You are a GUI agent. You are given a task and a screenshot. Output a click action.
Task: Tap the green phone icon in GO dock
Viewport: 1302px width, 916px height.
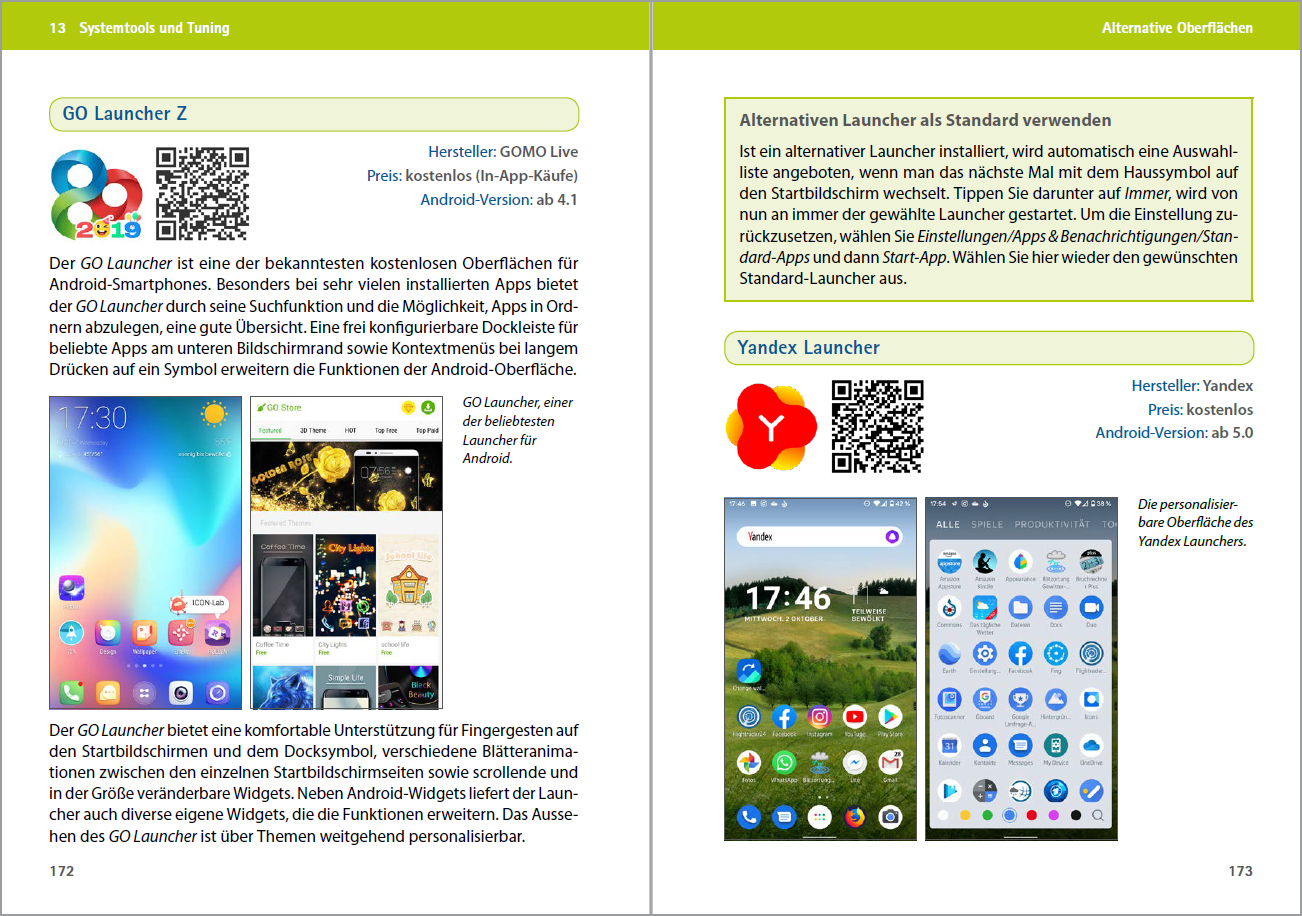tap(71, 692)
